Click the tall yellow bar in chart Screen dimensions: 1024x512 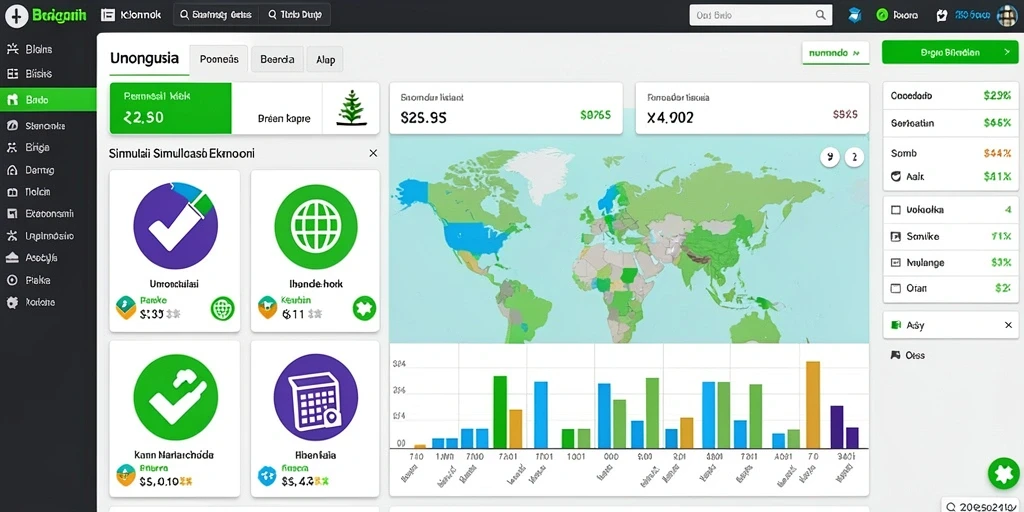point(813,404)
